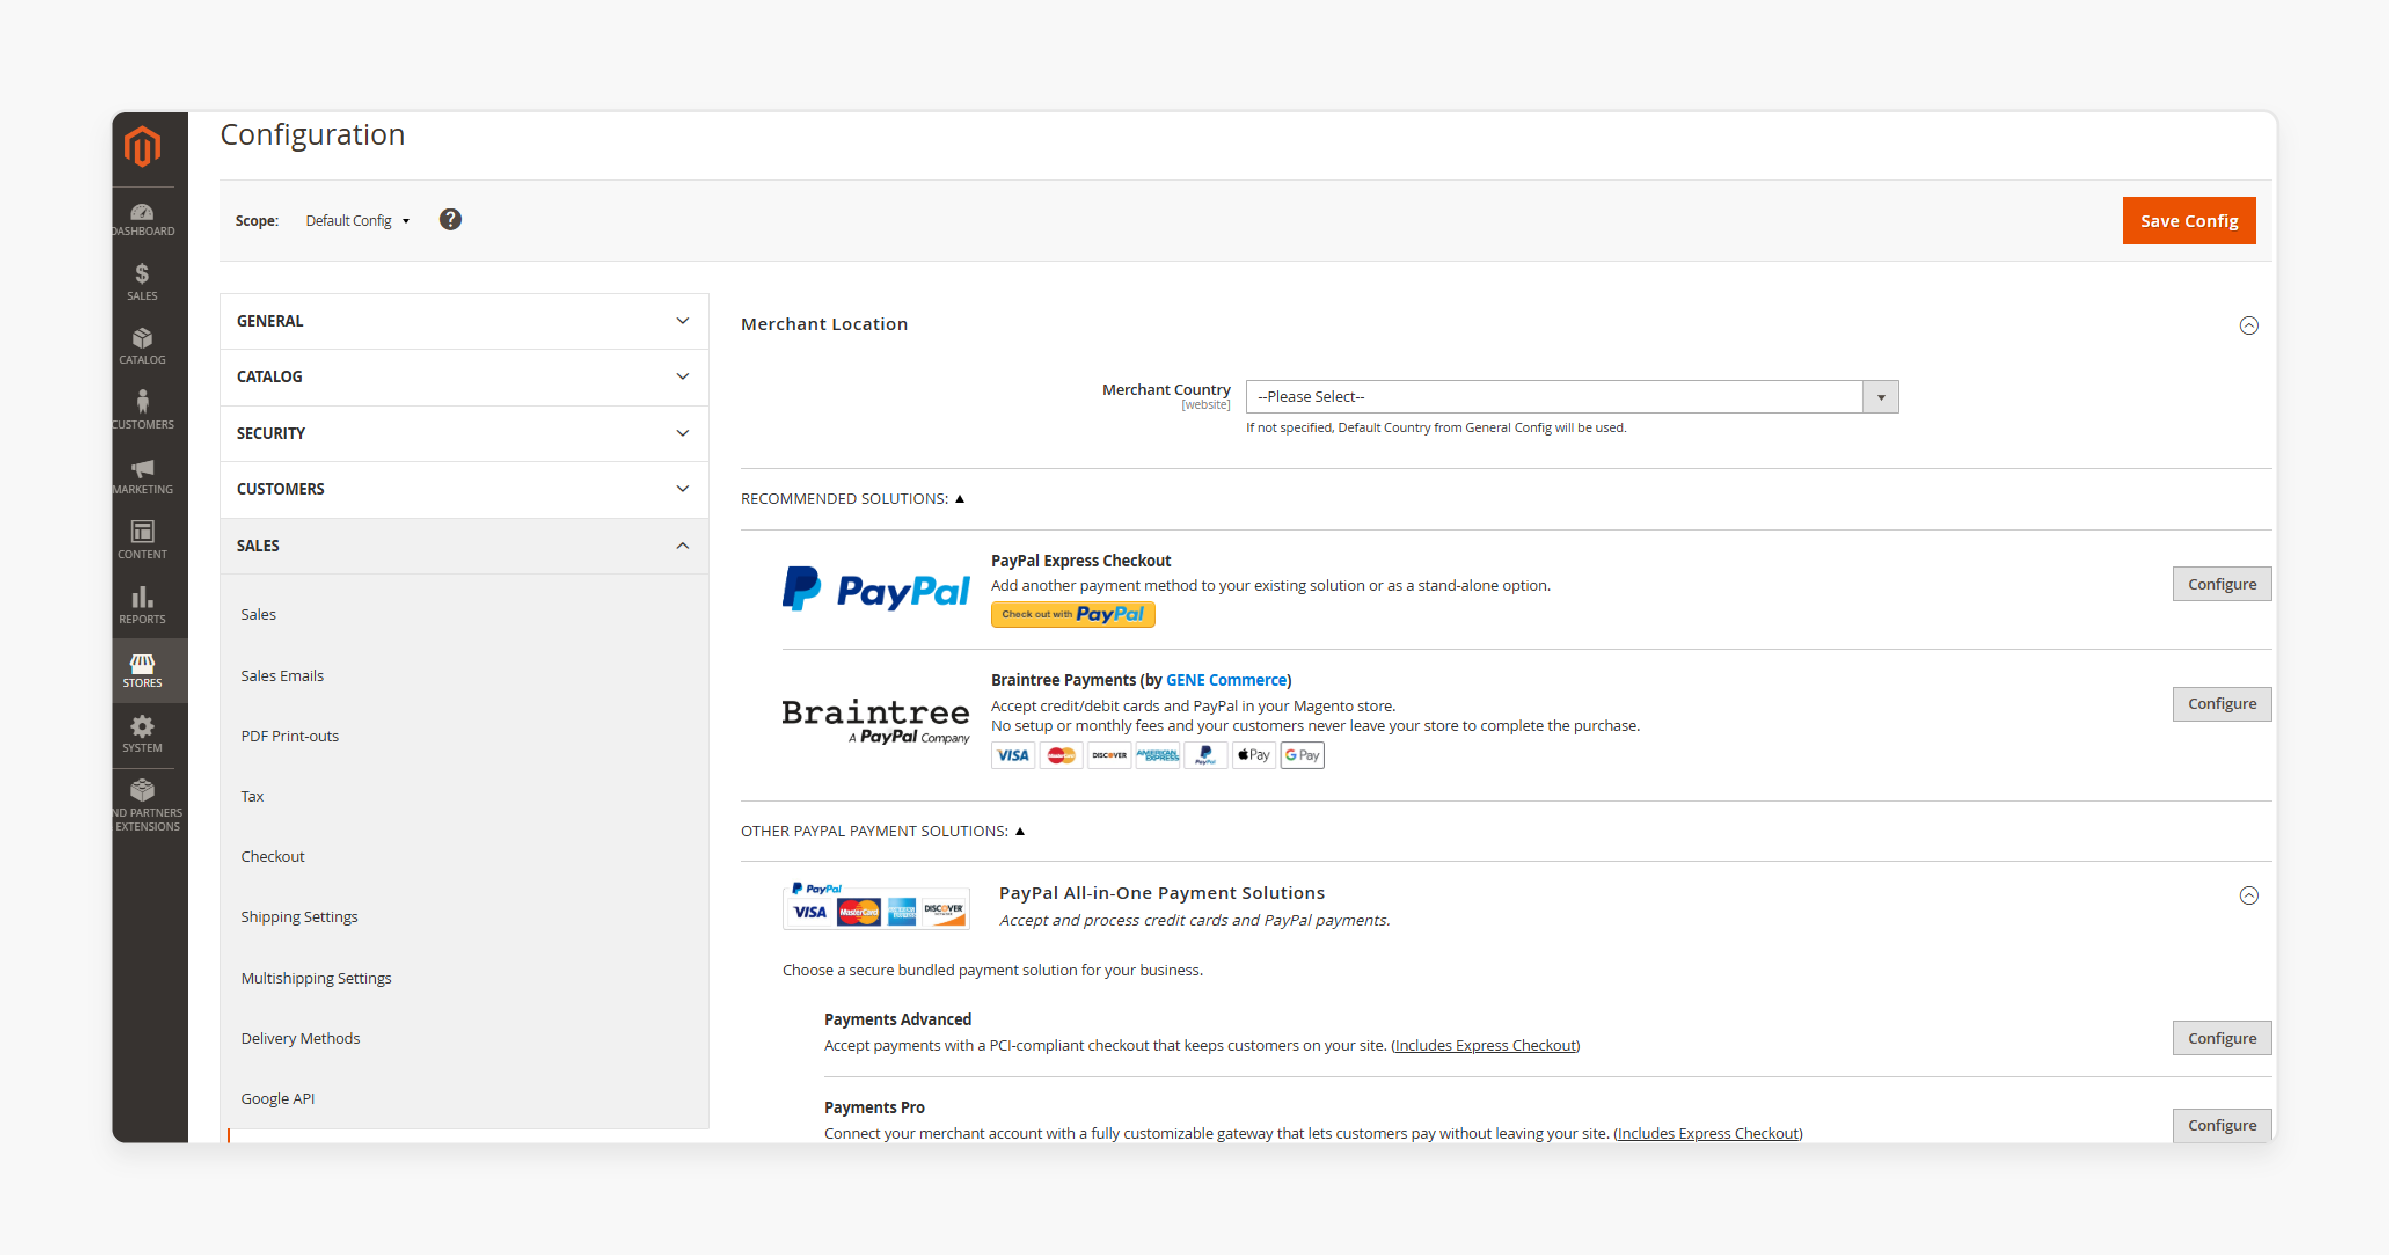Image resolution: width=2389 pixels, height=1255 pixels.
Task: Select Multishipping Settings
Action: (x=316, y=978)
